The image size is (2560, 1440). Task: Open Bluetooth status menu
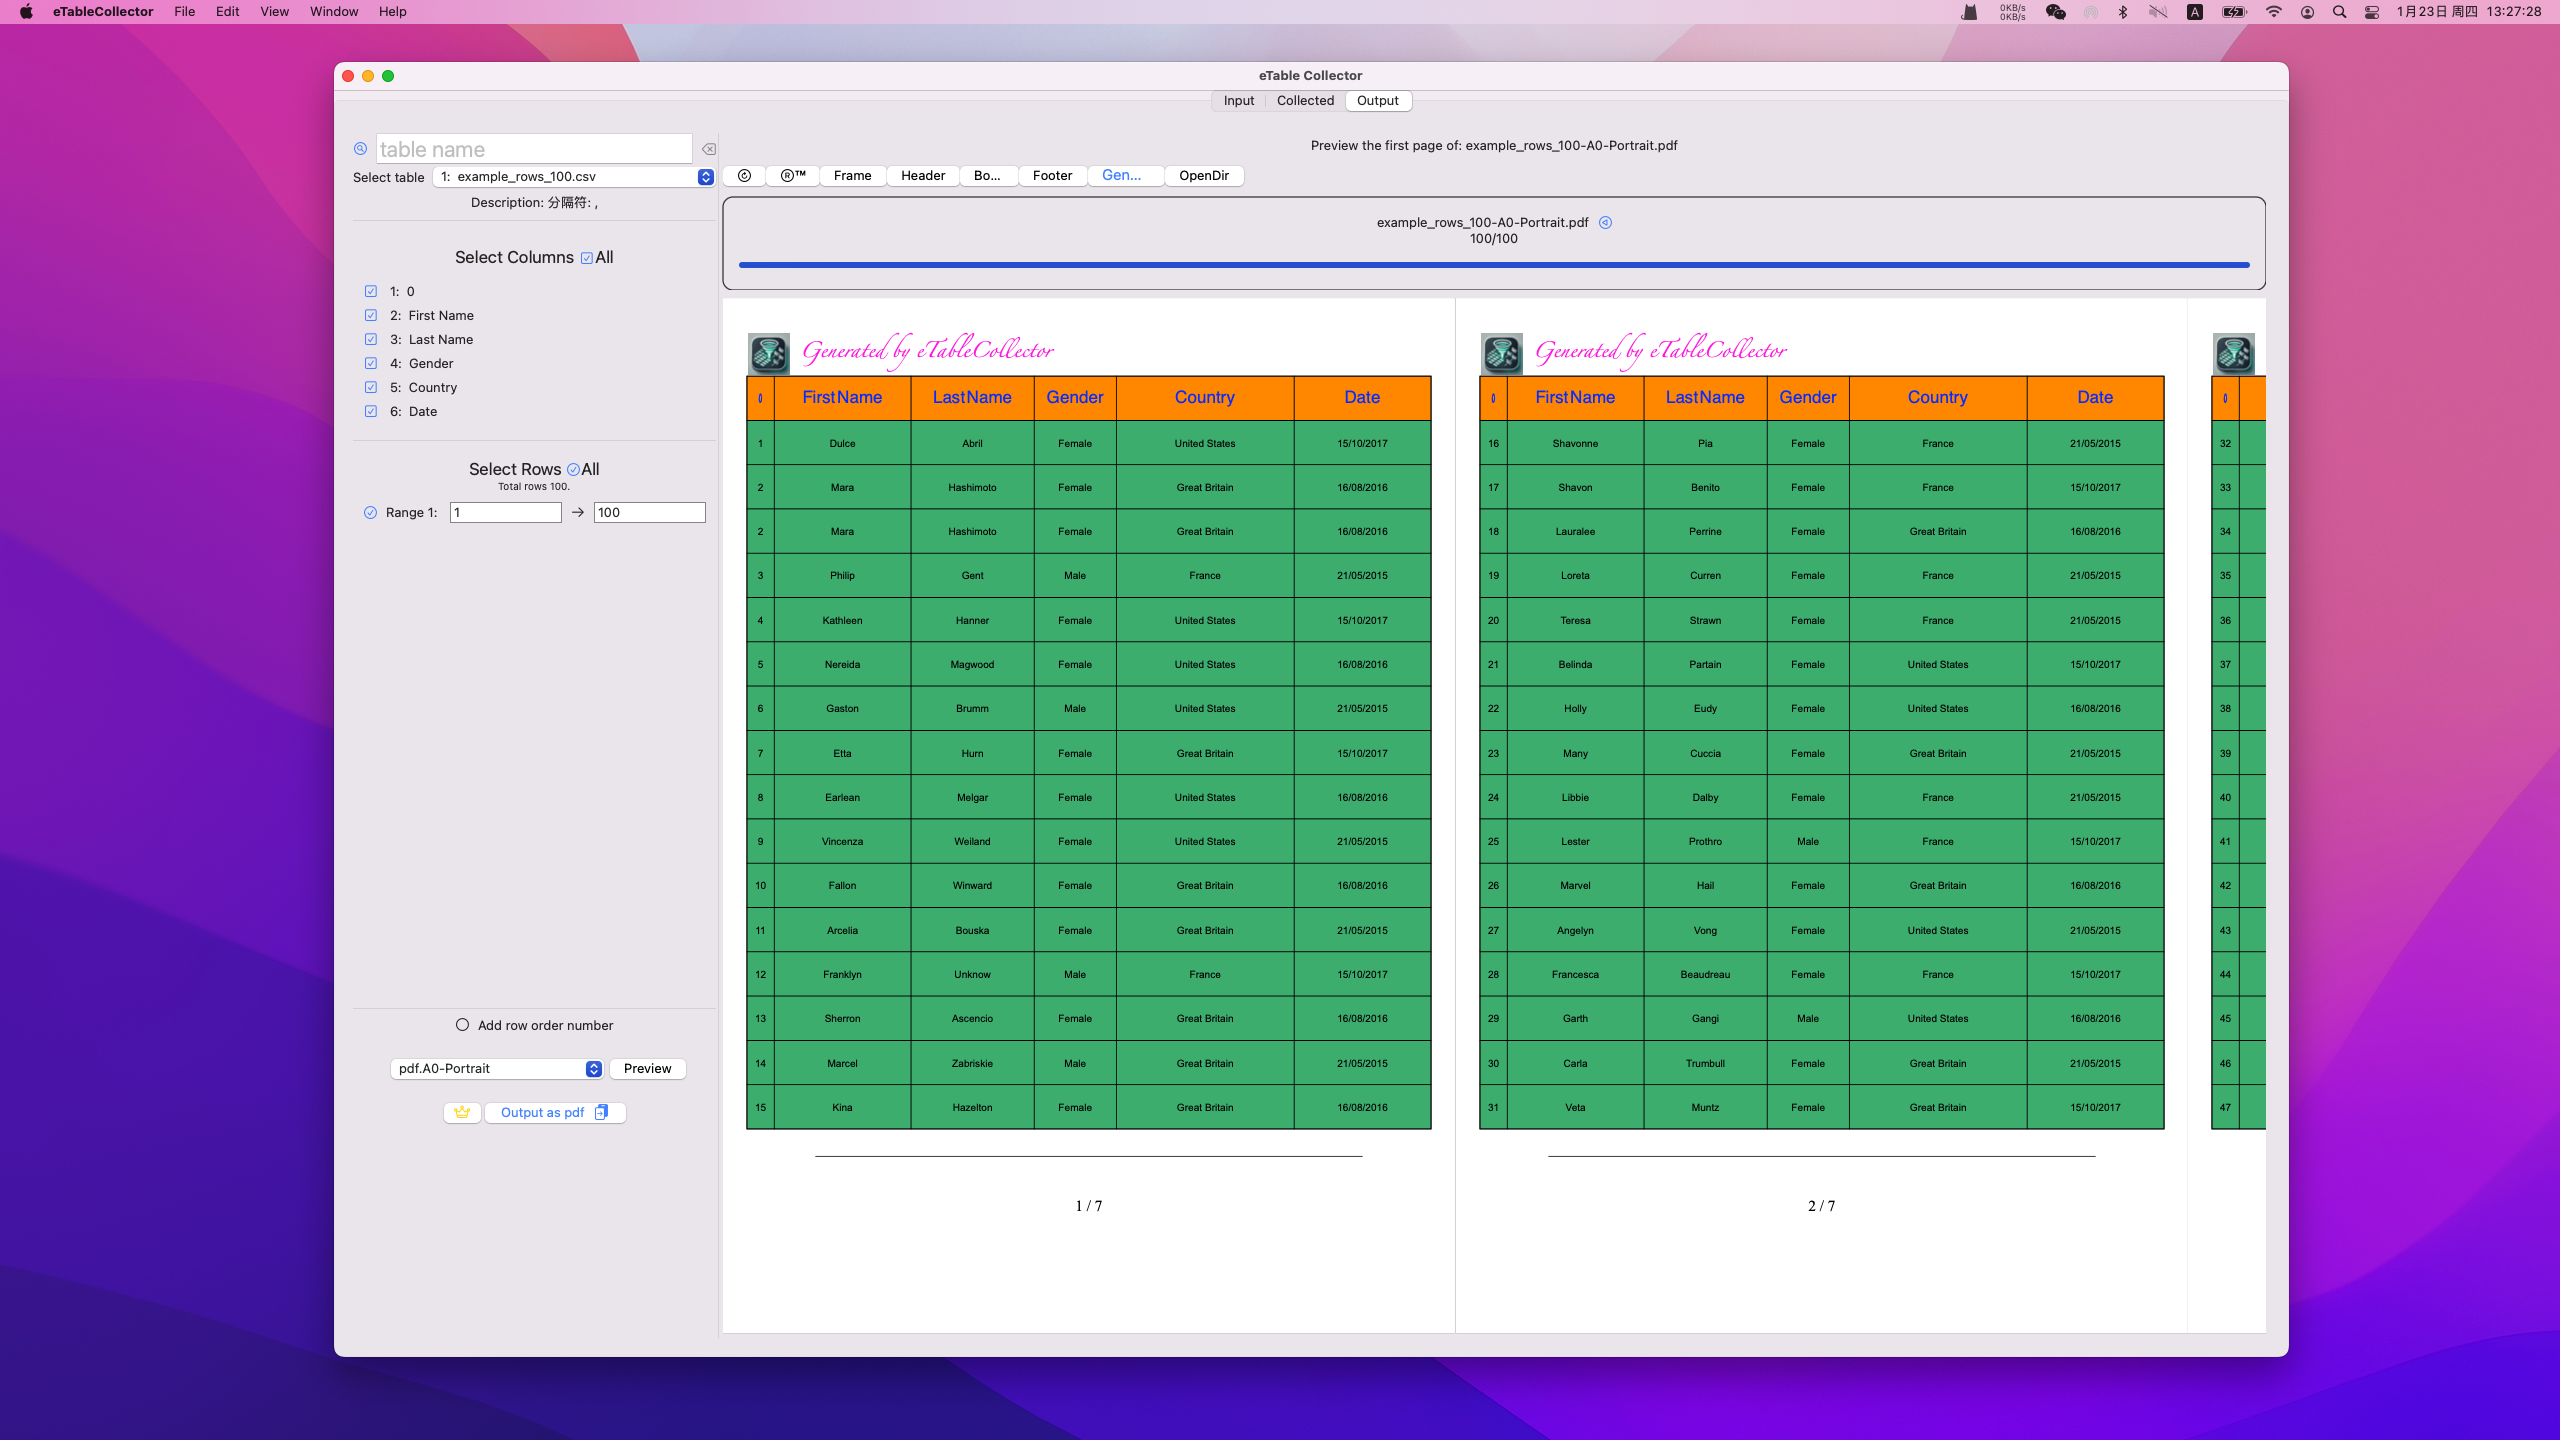[2122, 12]
